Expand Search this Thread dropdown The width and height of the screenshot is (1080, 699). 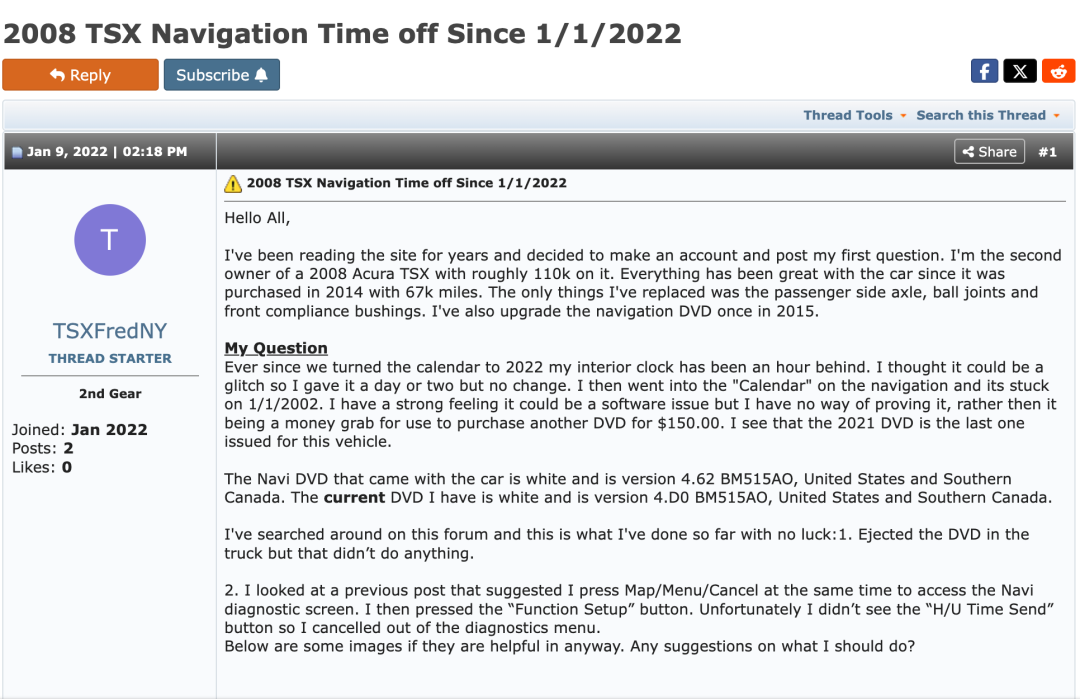pos(988,115)
